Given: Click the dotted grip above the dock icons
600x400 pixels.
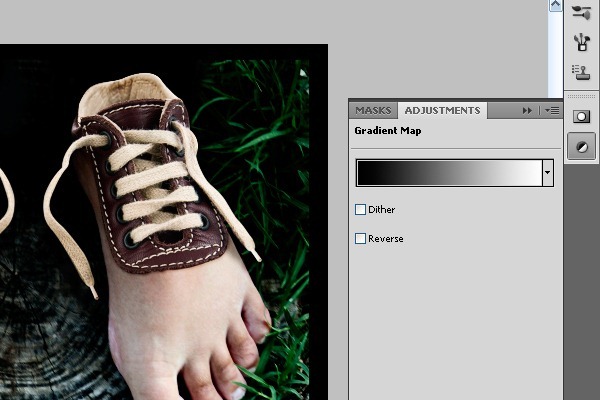Looking at the screenshot, I should coord(581,97).
